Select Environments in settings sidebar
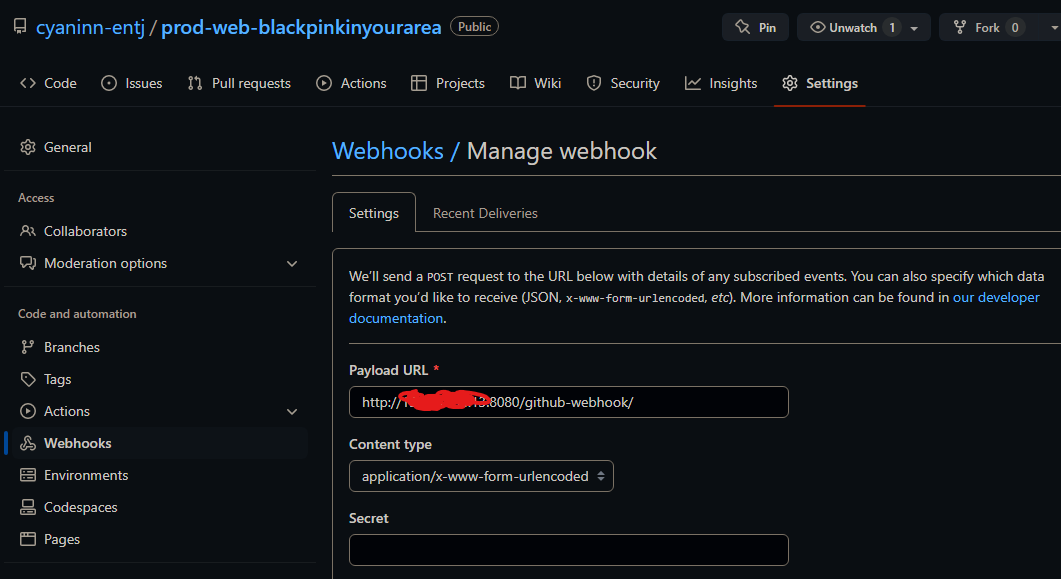 pyautogui.click(x=159, y=475)
